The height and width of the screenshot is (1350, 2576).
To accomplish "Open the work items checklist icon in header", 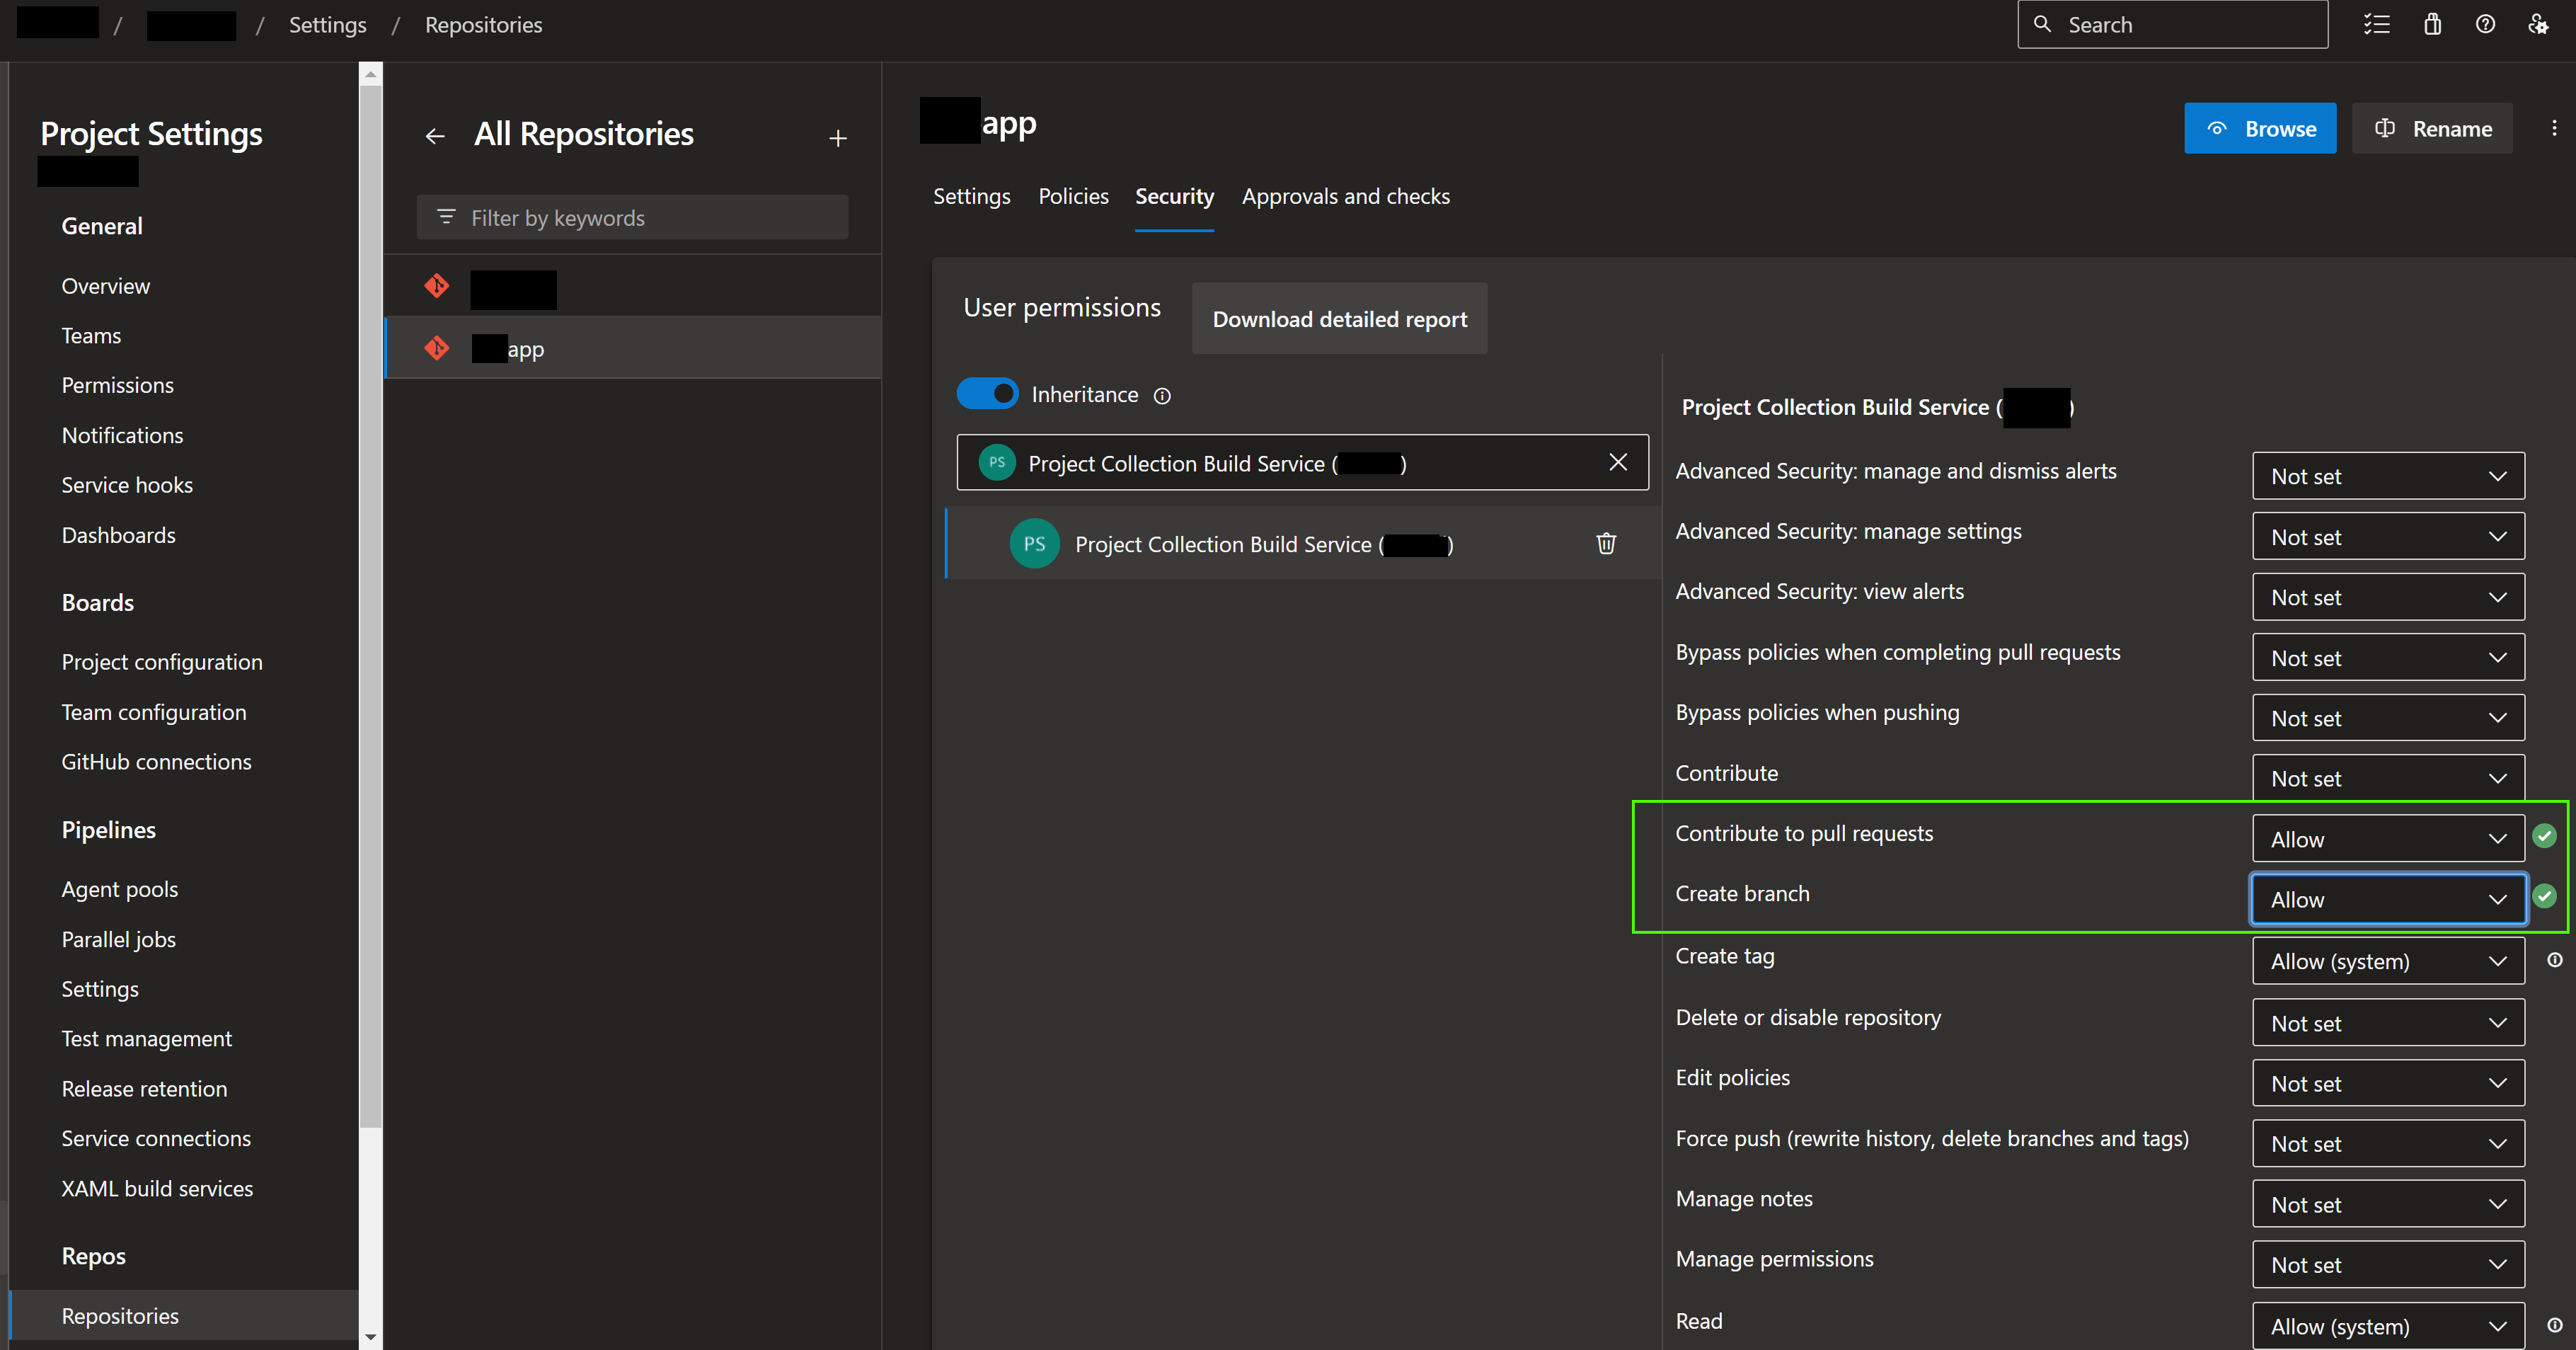I will tap(2376, 25).
